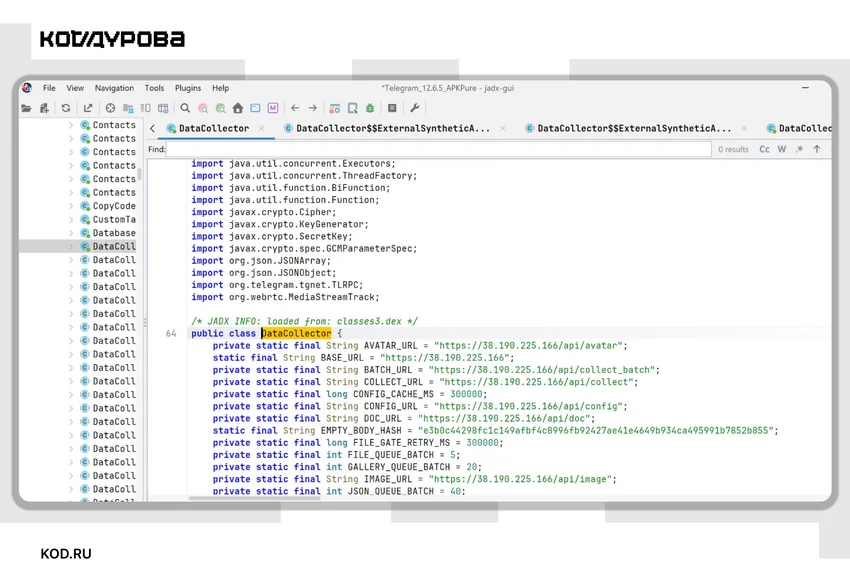Click highlighted DataCollector class name in code
Image resolution: width=850 pixels, height=582 pixels.
pyautogui.click(x=297, y=333)
